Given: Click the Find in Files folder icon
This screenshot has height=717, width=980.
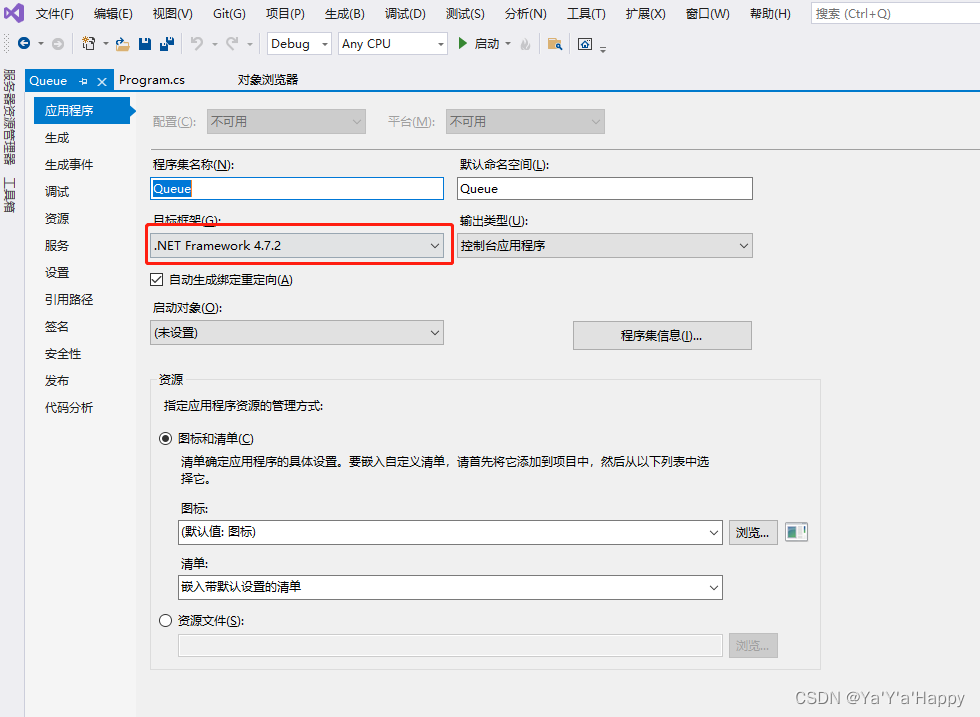Looking at the screenshot, I should (554, 44).
